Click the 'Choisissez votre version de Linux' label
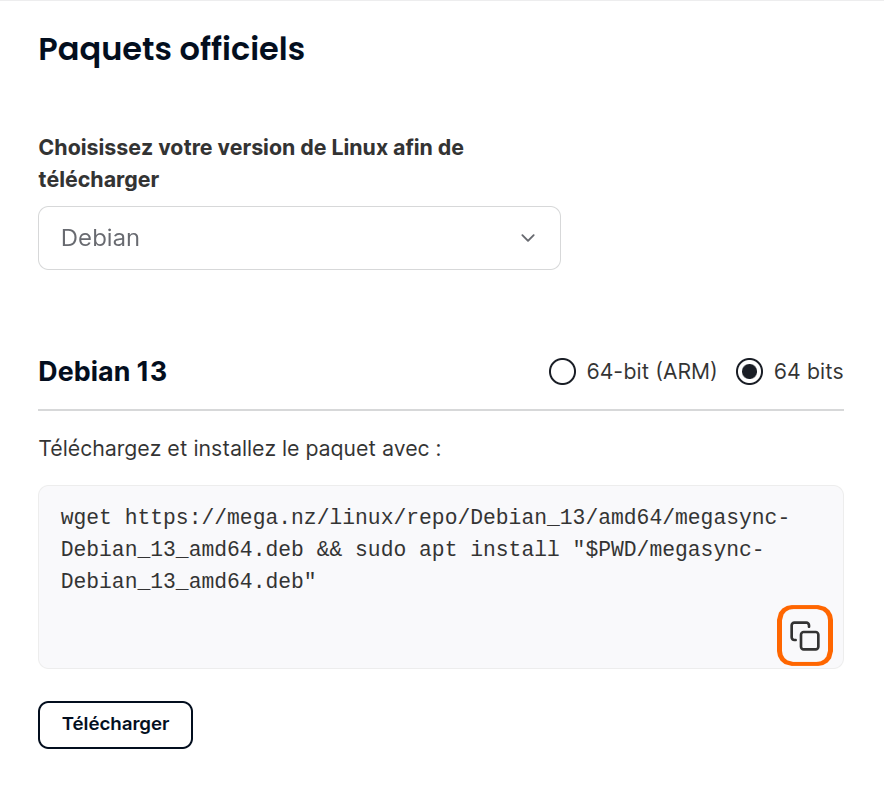The image size is (884, 788). (x=250, y=148)
